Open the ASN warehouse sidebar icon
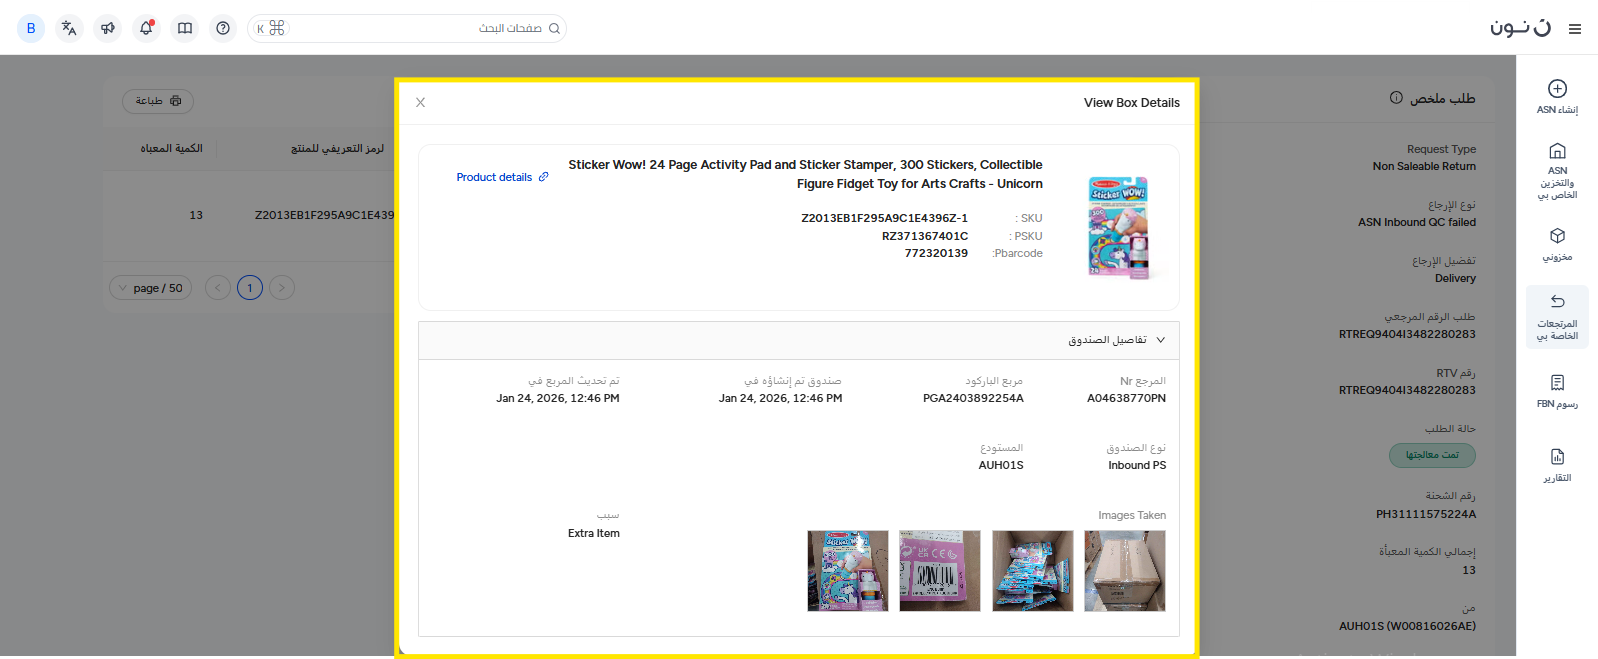This screenshot has width=1598, height=659. [1557, 151]
